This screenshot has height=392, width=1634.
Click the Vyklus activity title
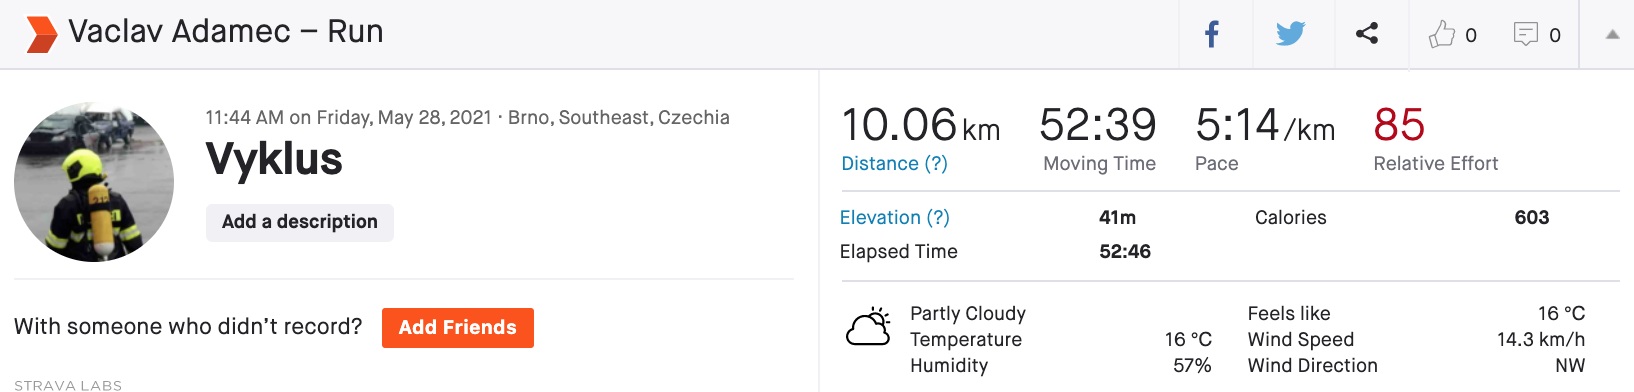pos(274,159)
